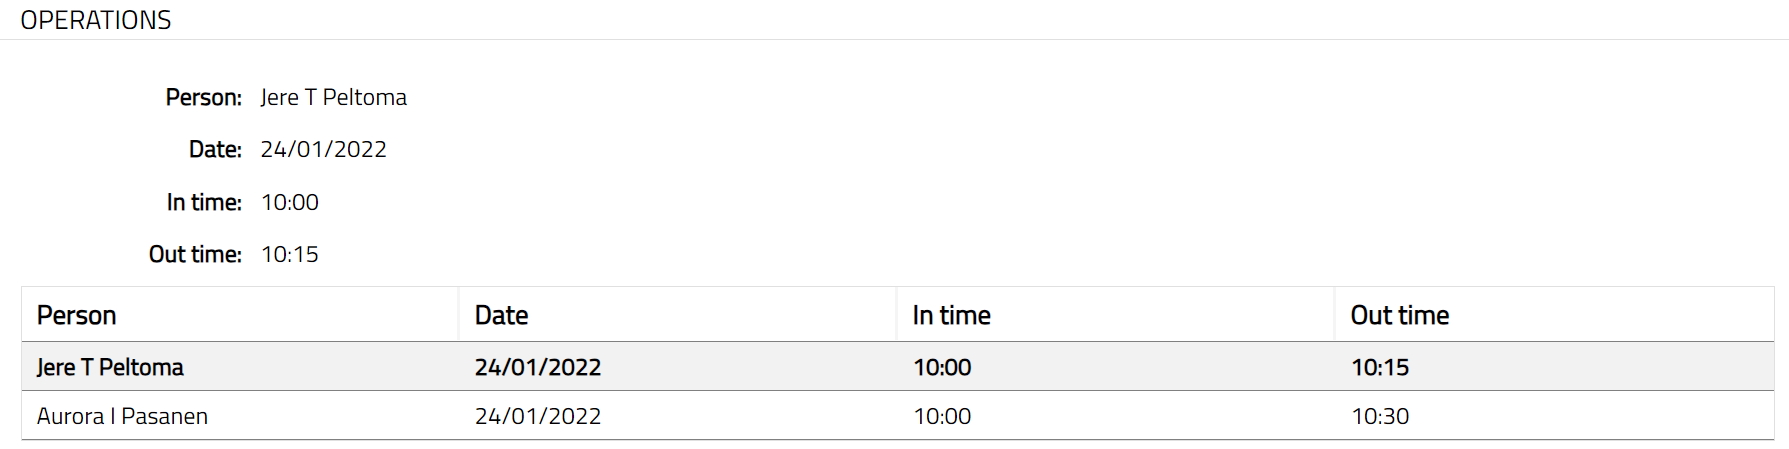The width and height of the screenshot is (1789, 449).
Task: Click the 10:30 out time cell
Action: 1380,416
